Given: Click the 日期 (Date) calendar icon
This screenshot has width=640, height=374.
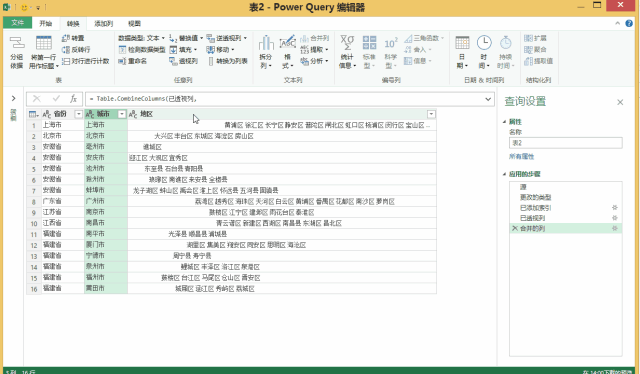Looking at the screenshot, I should pos(462,43).
